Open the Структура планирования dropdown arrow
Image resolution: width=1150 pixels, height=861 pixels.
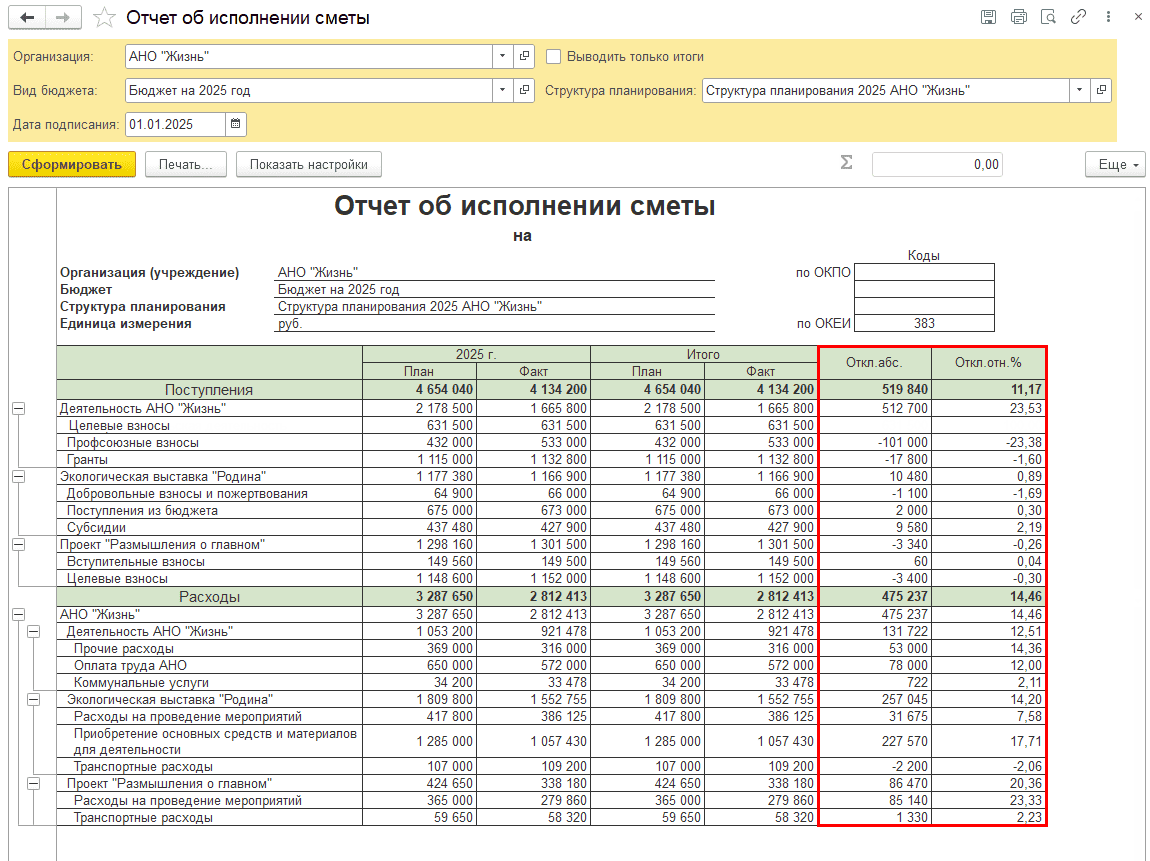coord(1079,90)
